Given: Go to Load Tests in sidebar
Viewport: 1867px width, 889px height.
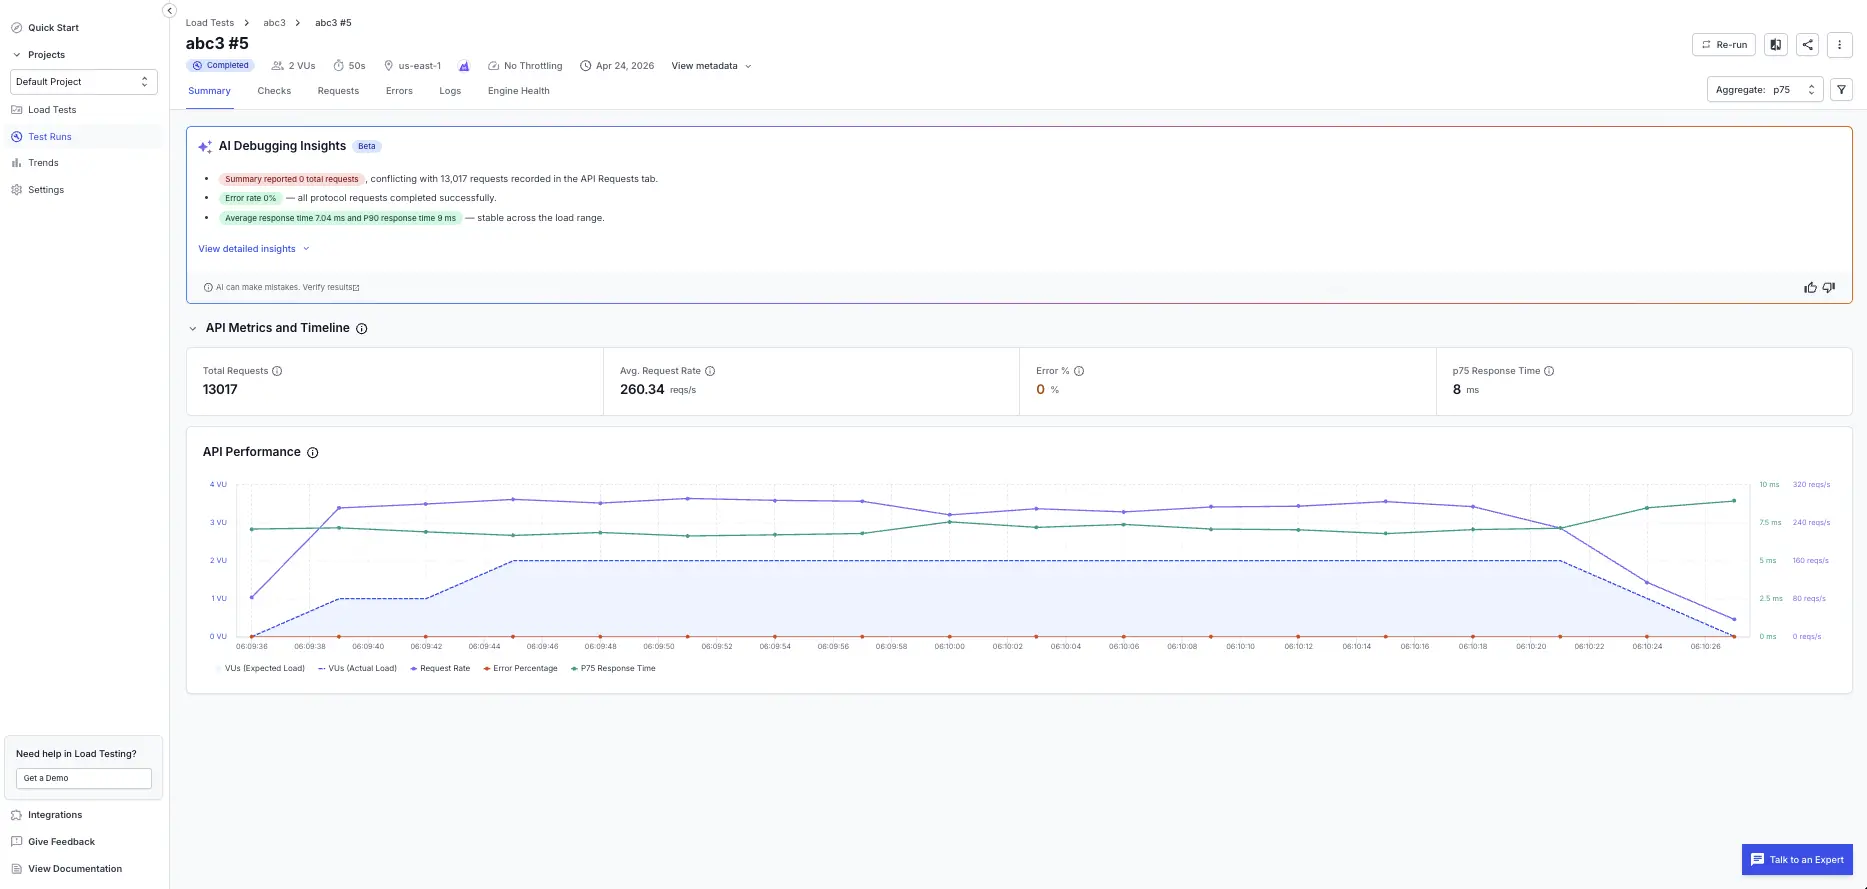Looking at the screenshot, I should pyautogui.click(x=44, y=110).
